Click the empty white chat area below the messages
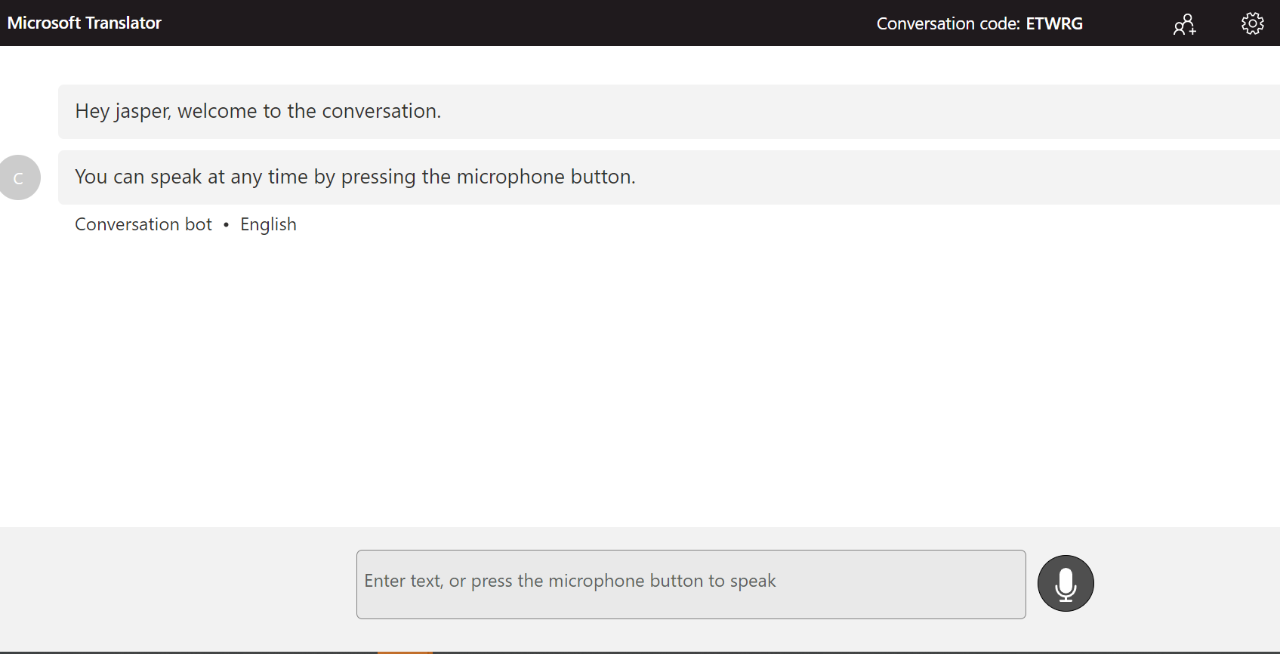This screenshot has width=1280, height=654. point(640,380)
